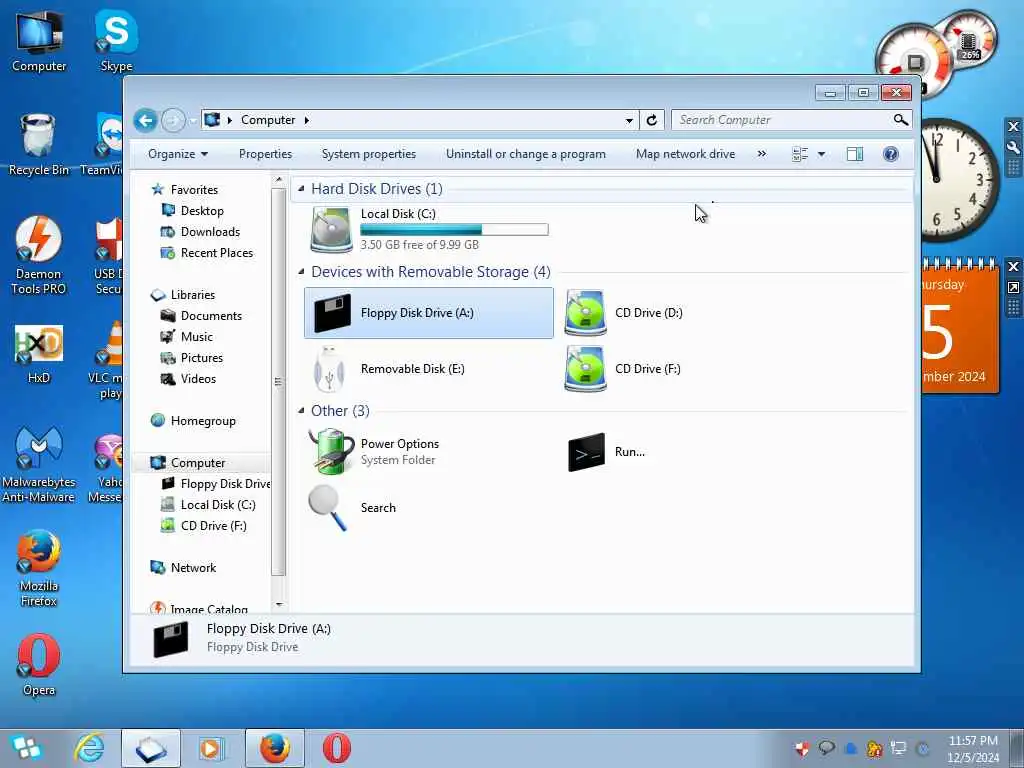
Task: Open recent pages dropdown next to Forward
Action: (x=193, y=121)
